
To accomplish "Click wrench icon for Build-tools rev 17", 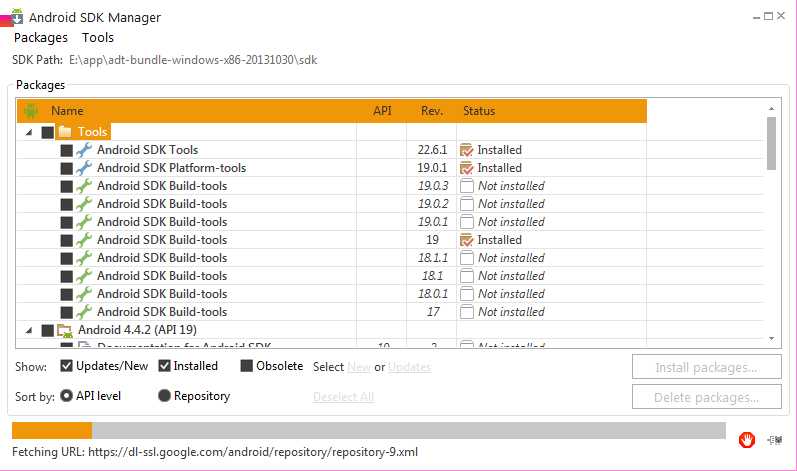I will (84, 311).
